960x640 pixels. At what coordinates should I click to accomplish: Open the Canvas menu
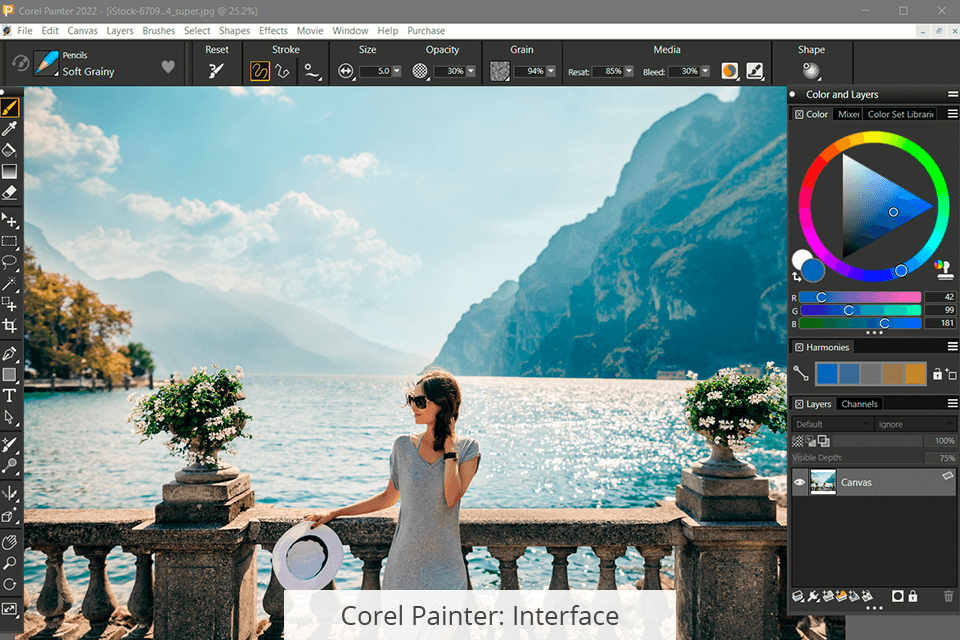(82, 31)
